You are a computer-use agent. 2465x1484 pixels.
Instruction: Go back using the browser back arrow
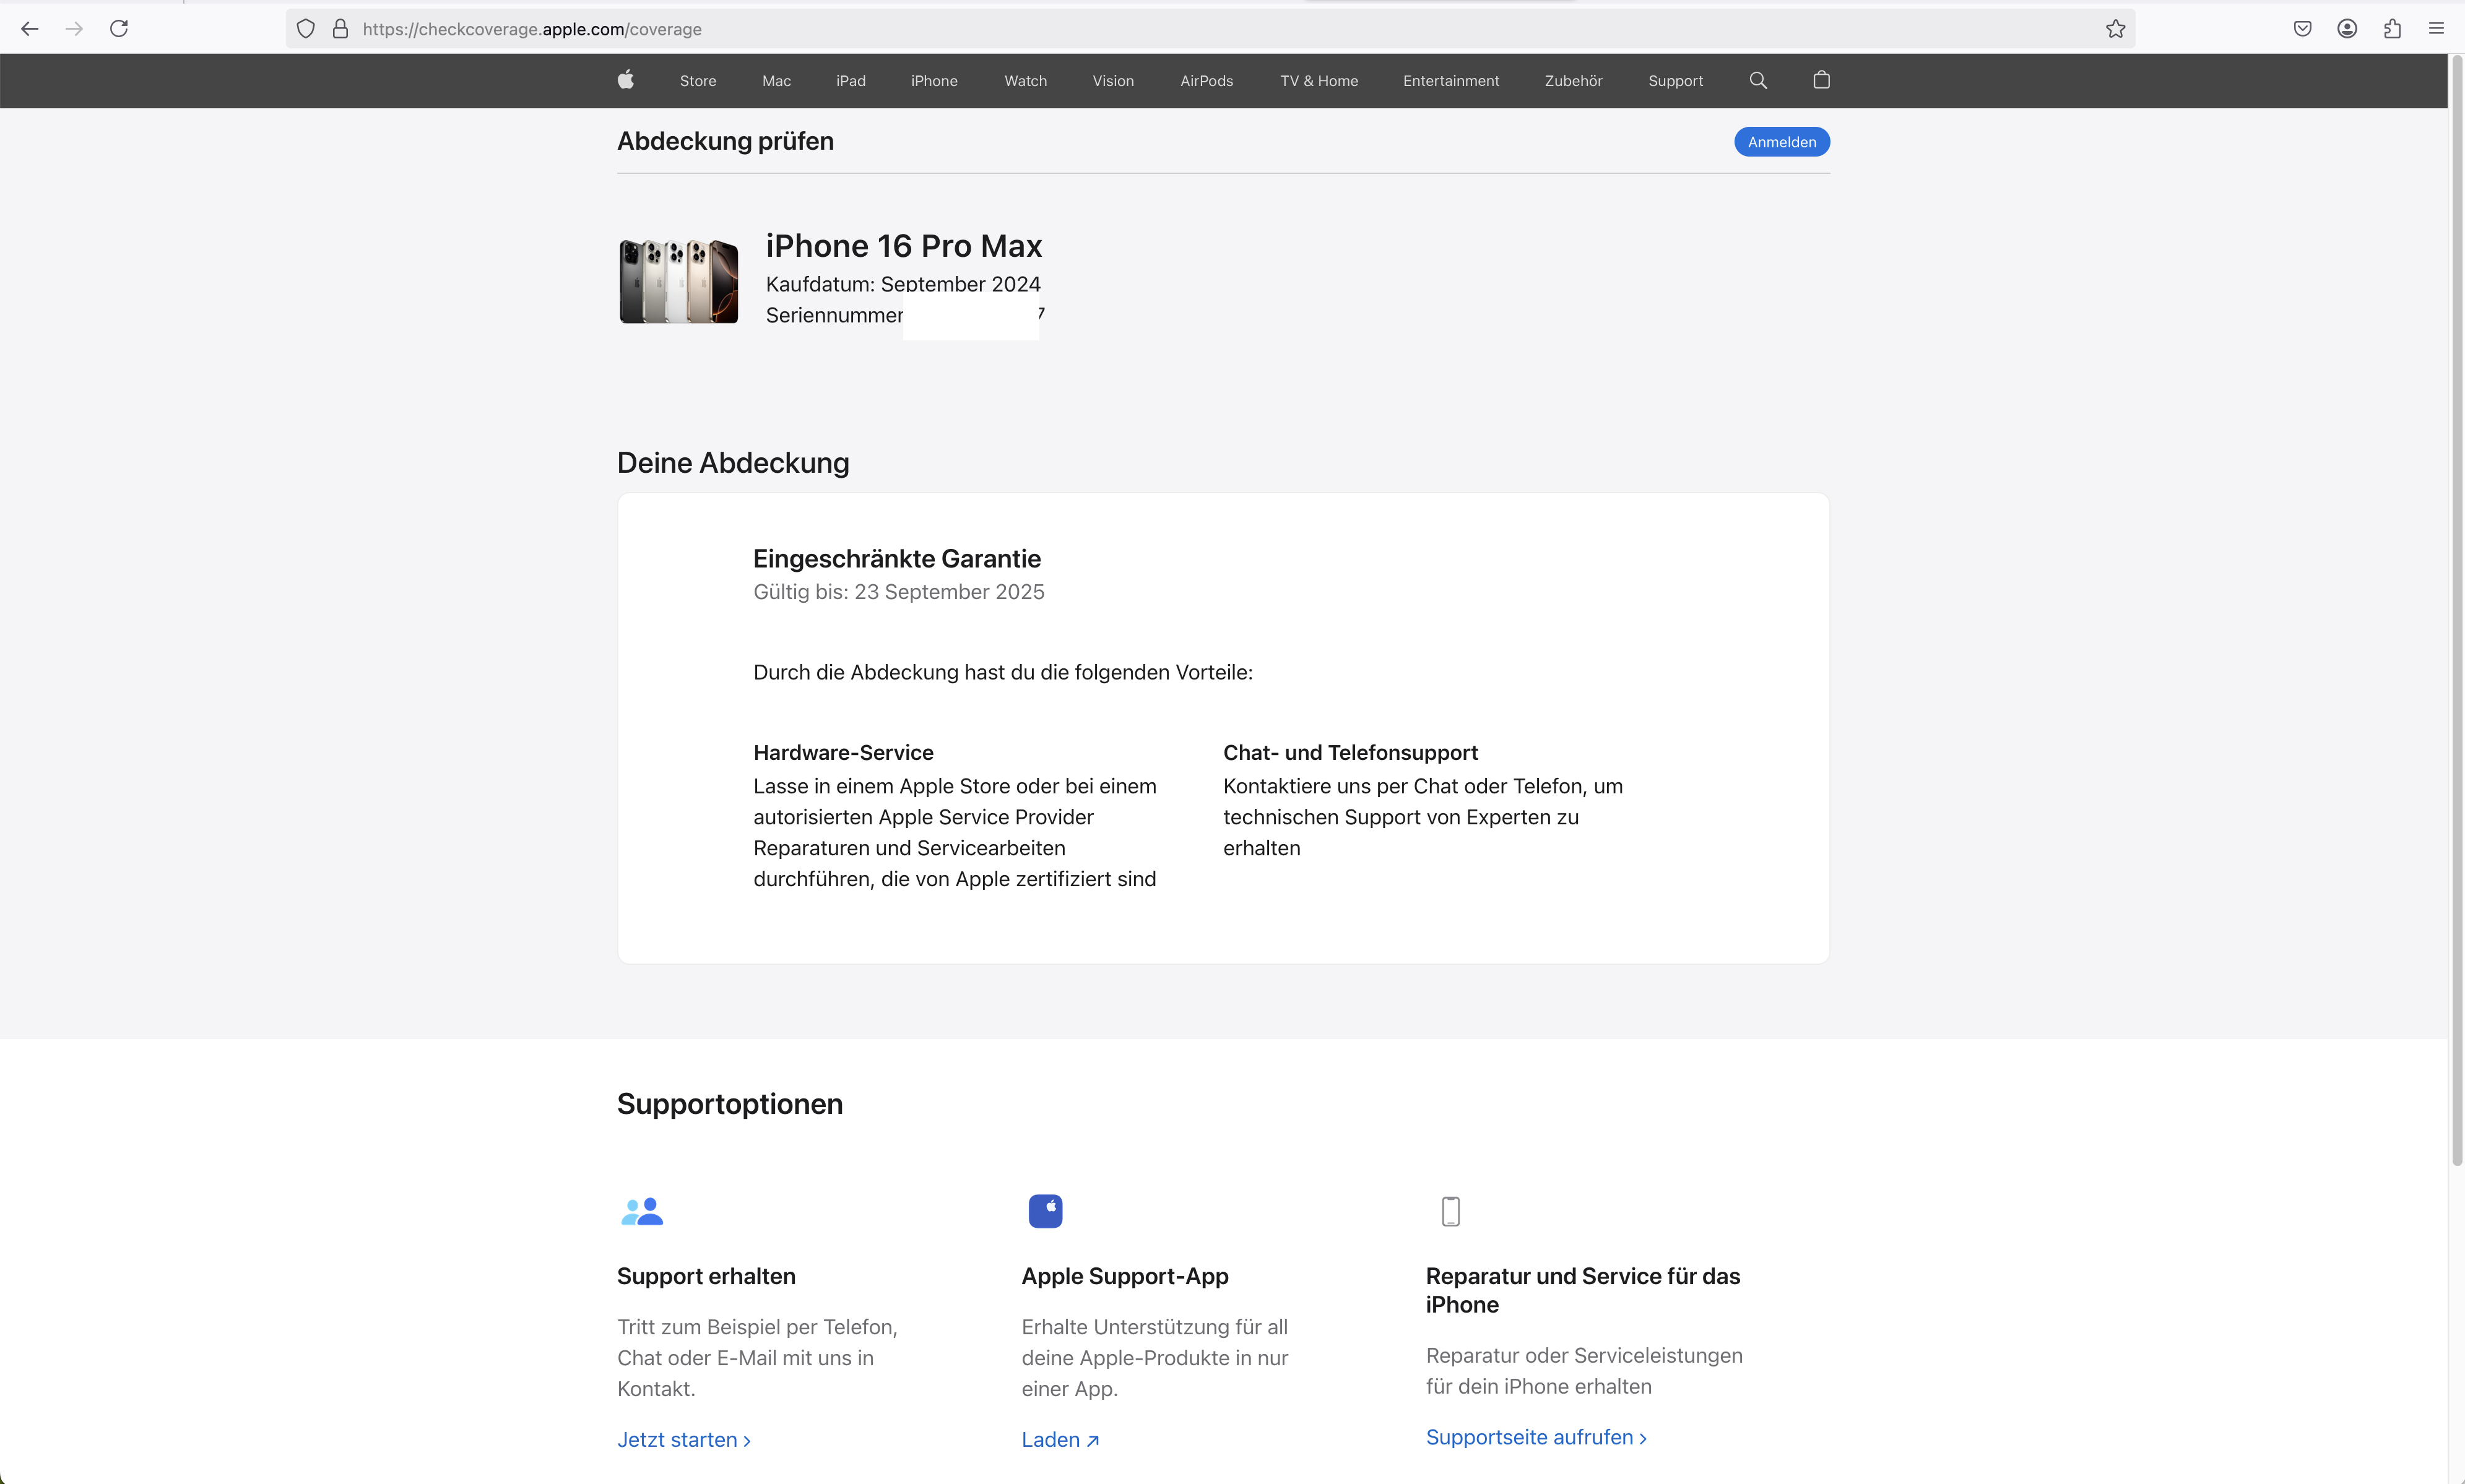tap(30, 29)
